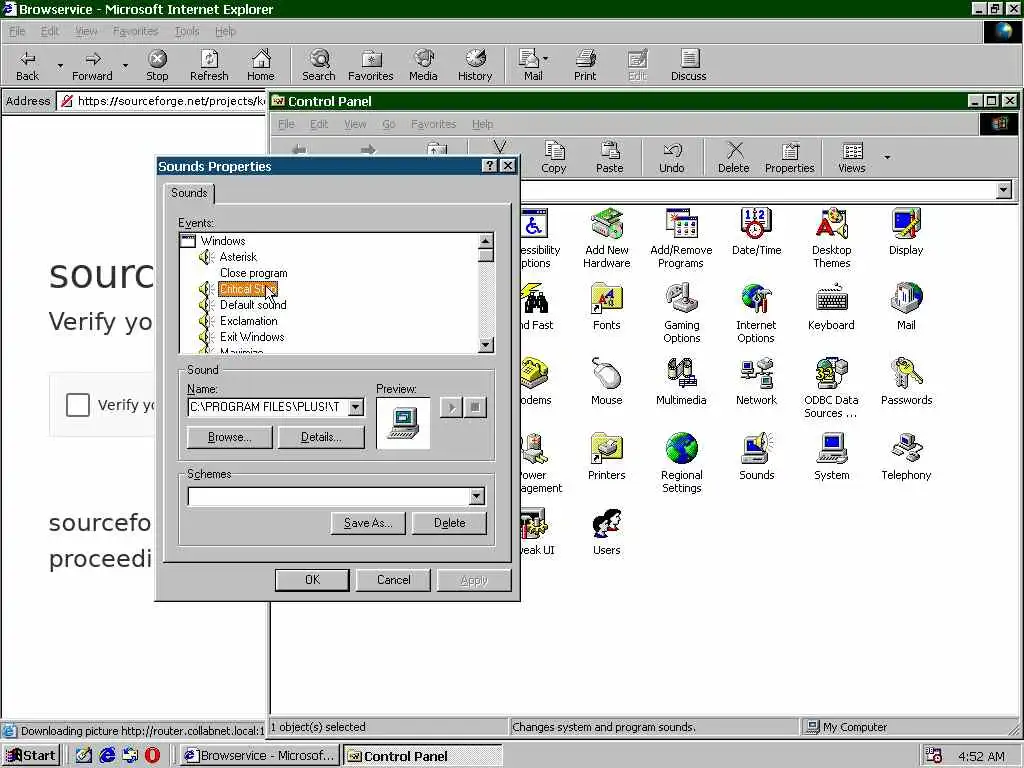Switch to Browservice taskbar button

pos(259,756)
